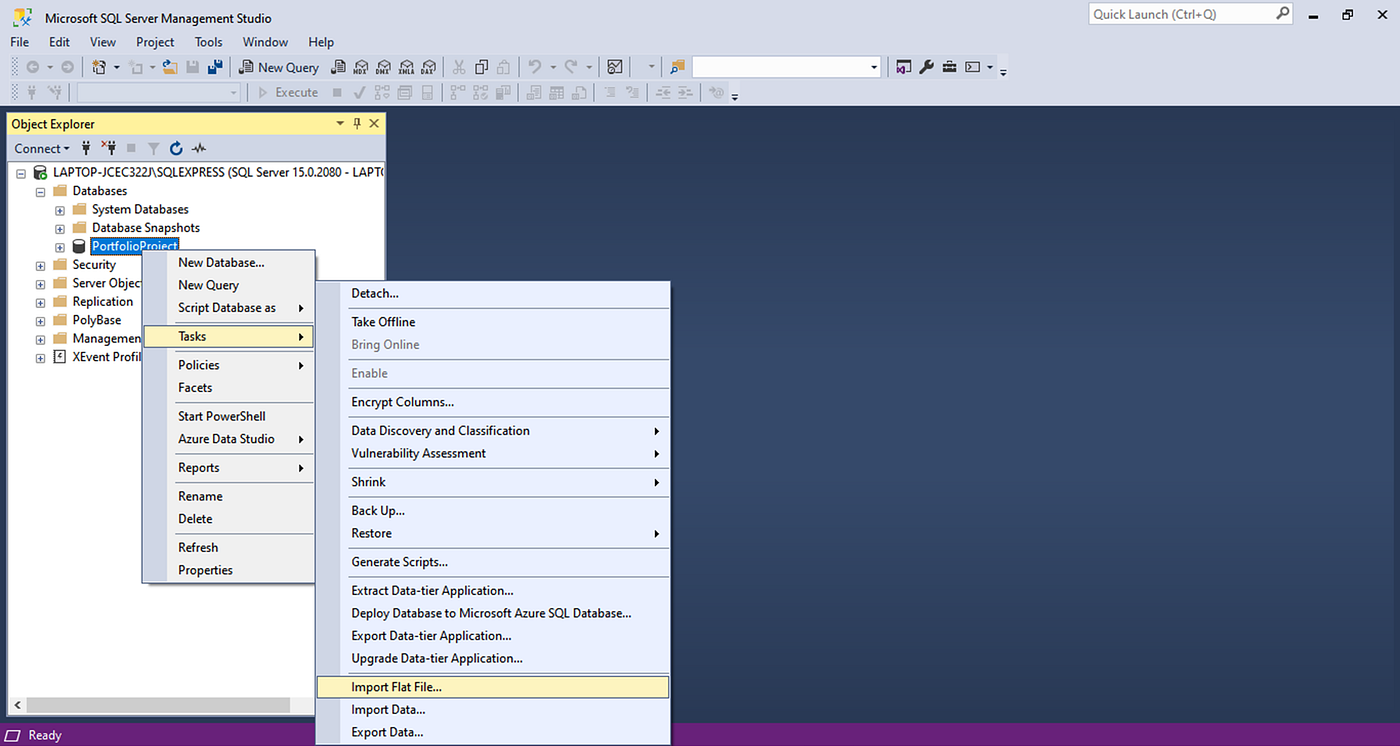Unpin the Object Explorer panel

click(x=356, y=123)
